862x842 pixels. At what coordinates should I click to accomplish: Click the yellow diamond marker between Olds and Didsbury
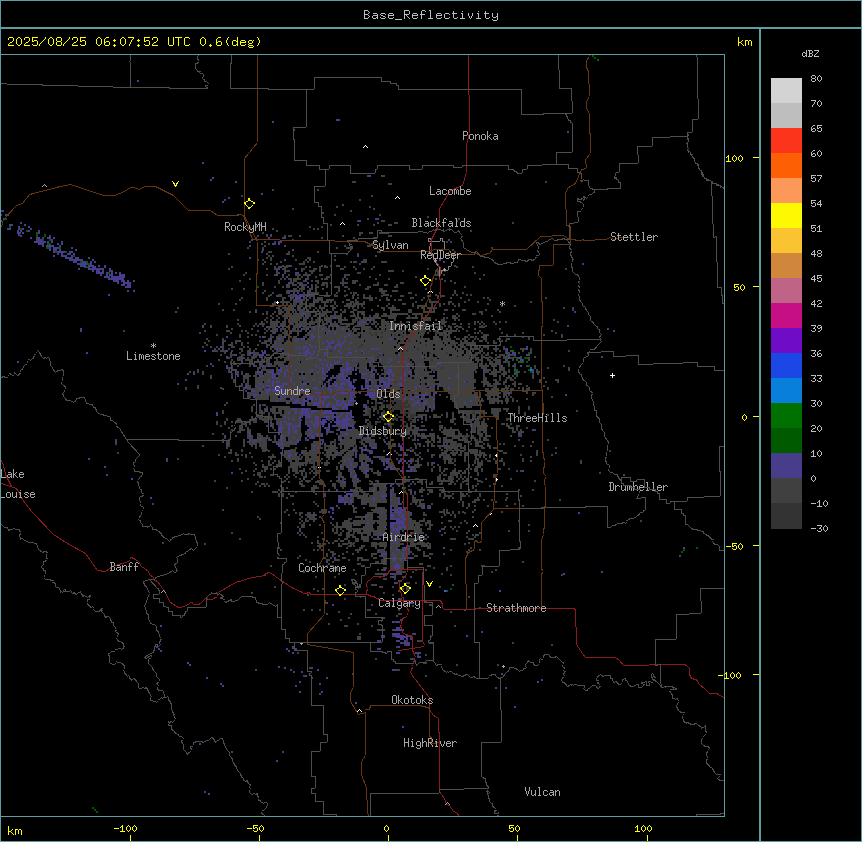(x=388, y=417)
